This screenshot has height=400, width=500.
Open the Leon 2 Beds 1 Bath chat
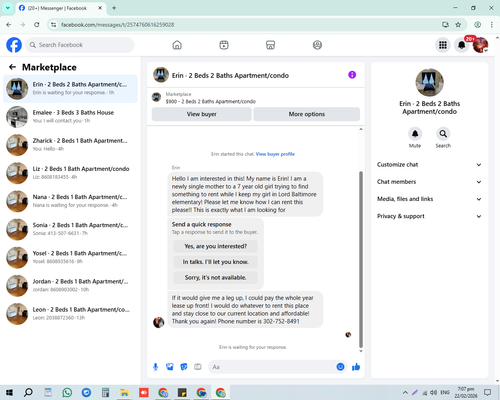pos(70,314)
